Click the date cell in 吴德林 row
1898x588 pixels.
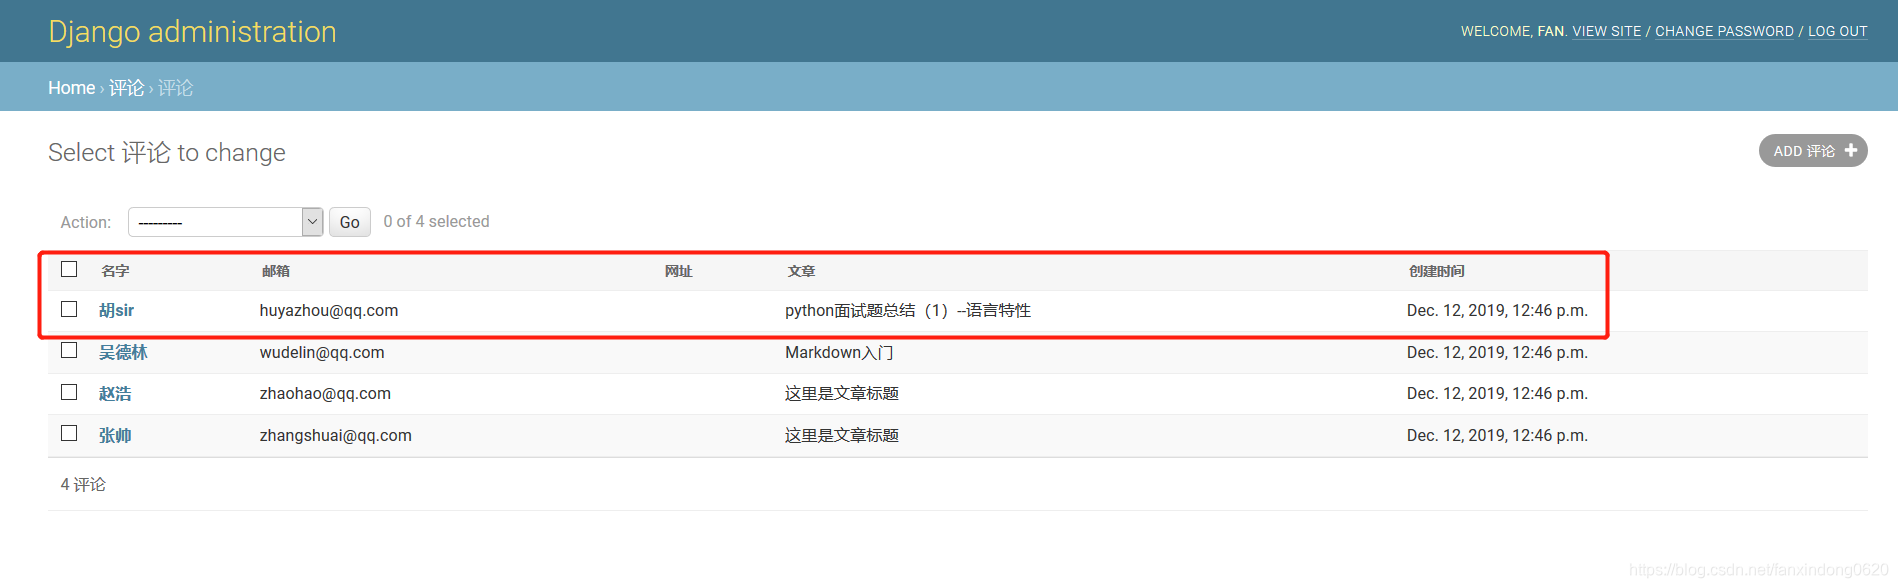click(x=1497, y=352)
